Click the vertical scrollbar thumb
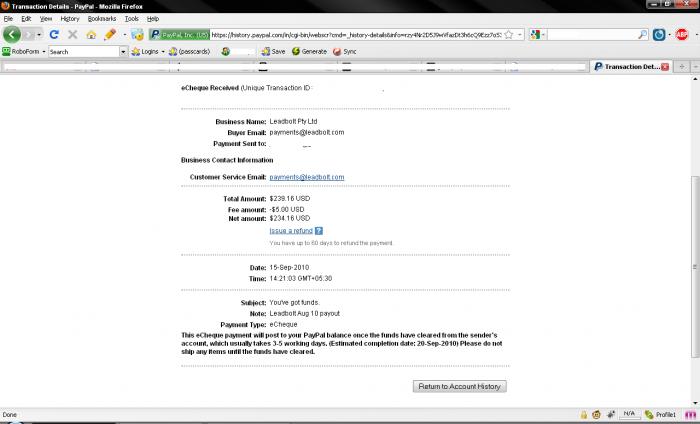700x424 pixels. click(x=696, y=266)
